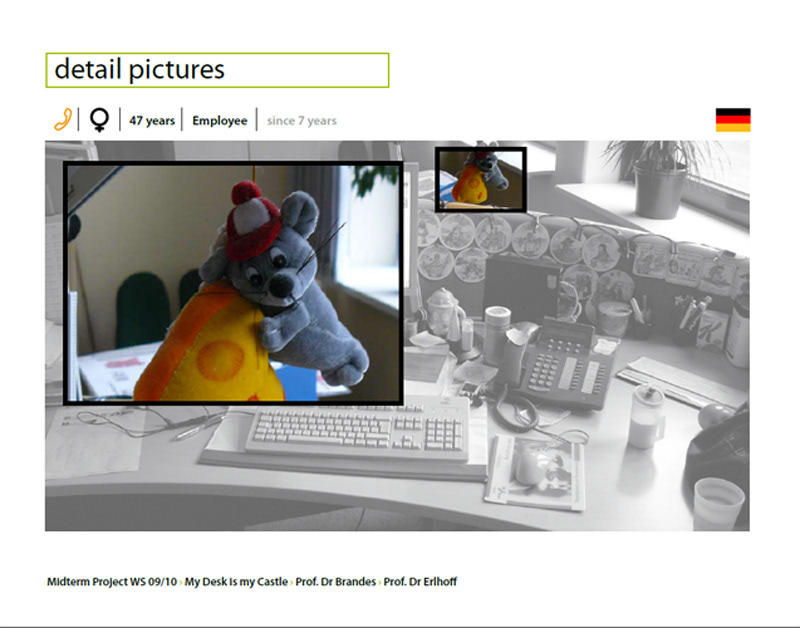Click "My Desk is my Castle" breadcrumb

tap(236, 582)
